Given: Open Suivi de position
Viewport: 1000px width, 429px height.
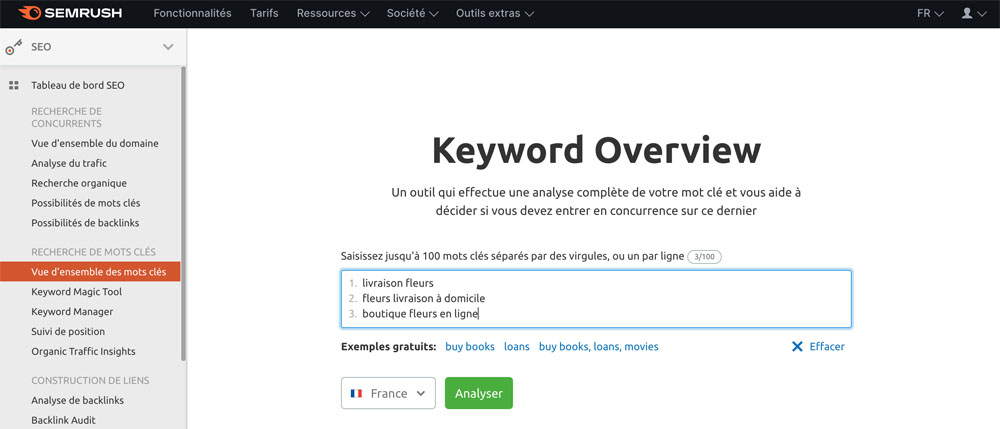Looking at the screenshot, I should coord(68,331).
